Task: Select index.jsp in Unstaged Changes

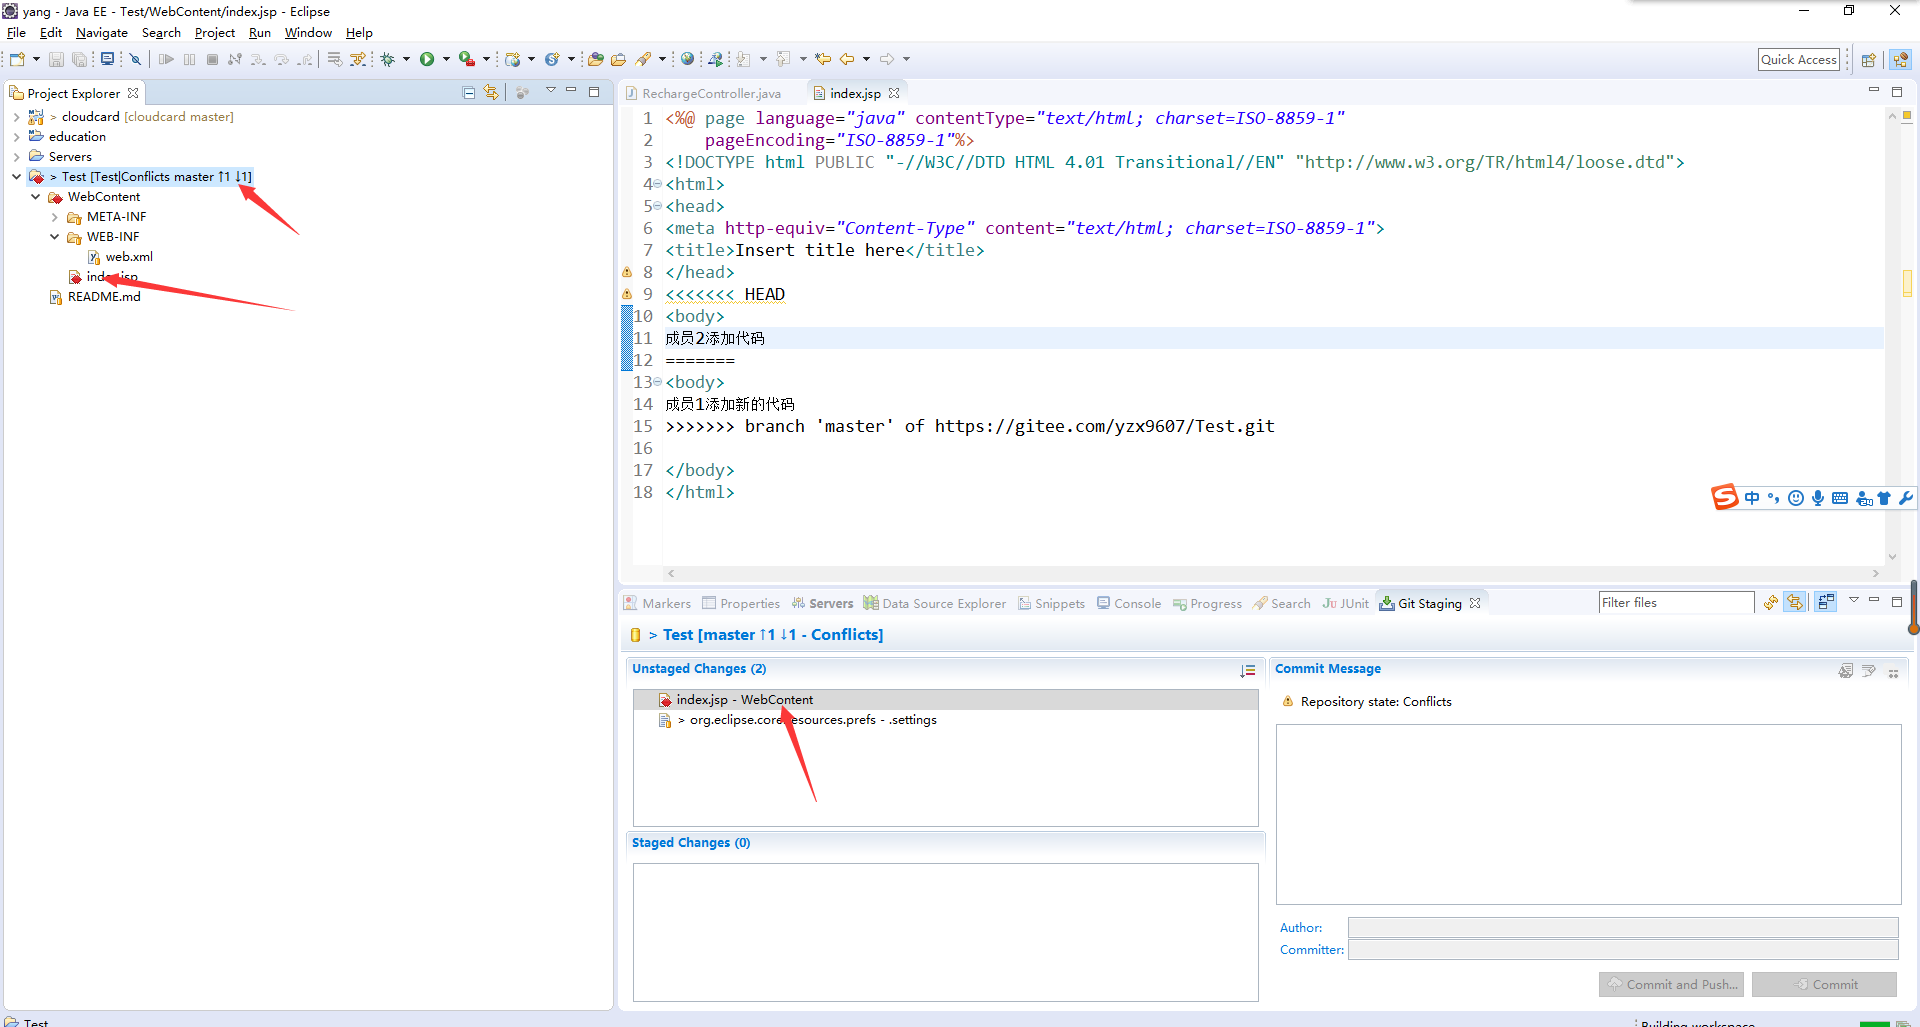Action: [945, 700]
